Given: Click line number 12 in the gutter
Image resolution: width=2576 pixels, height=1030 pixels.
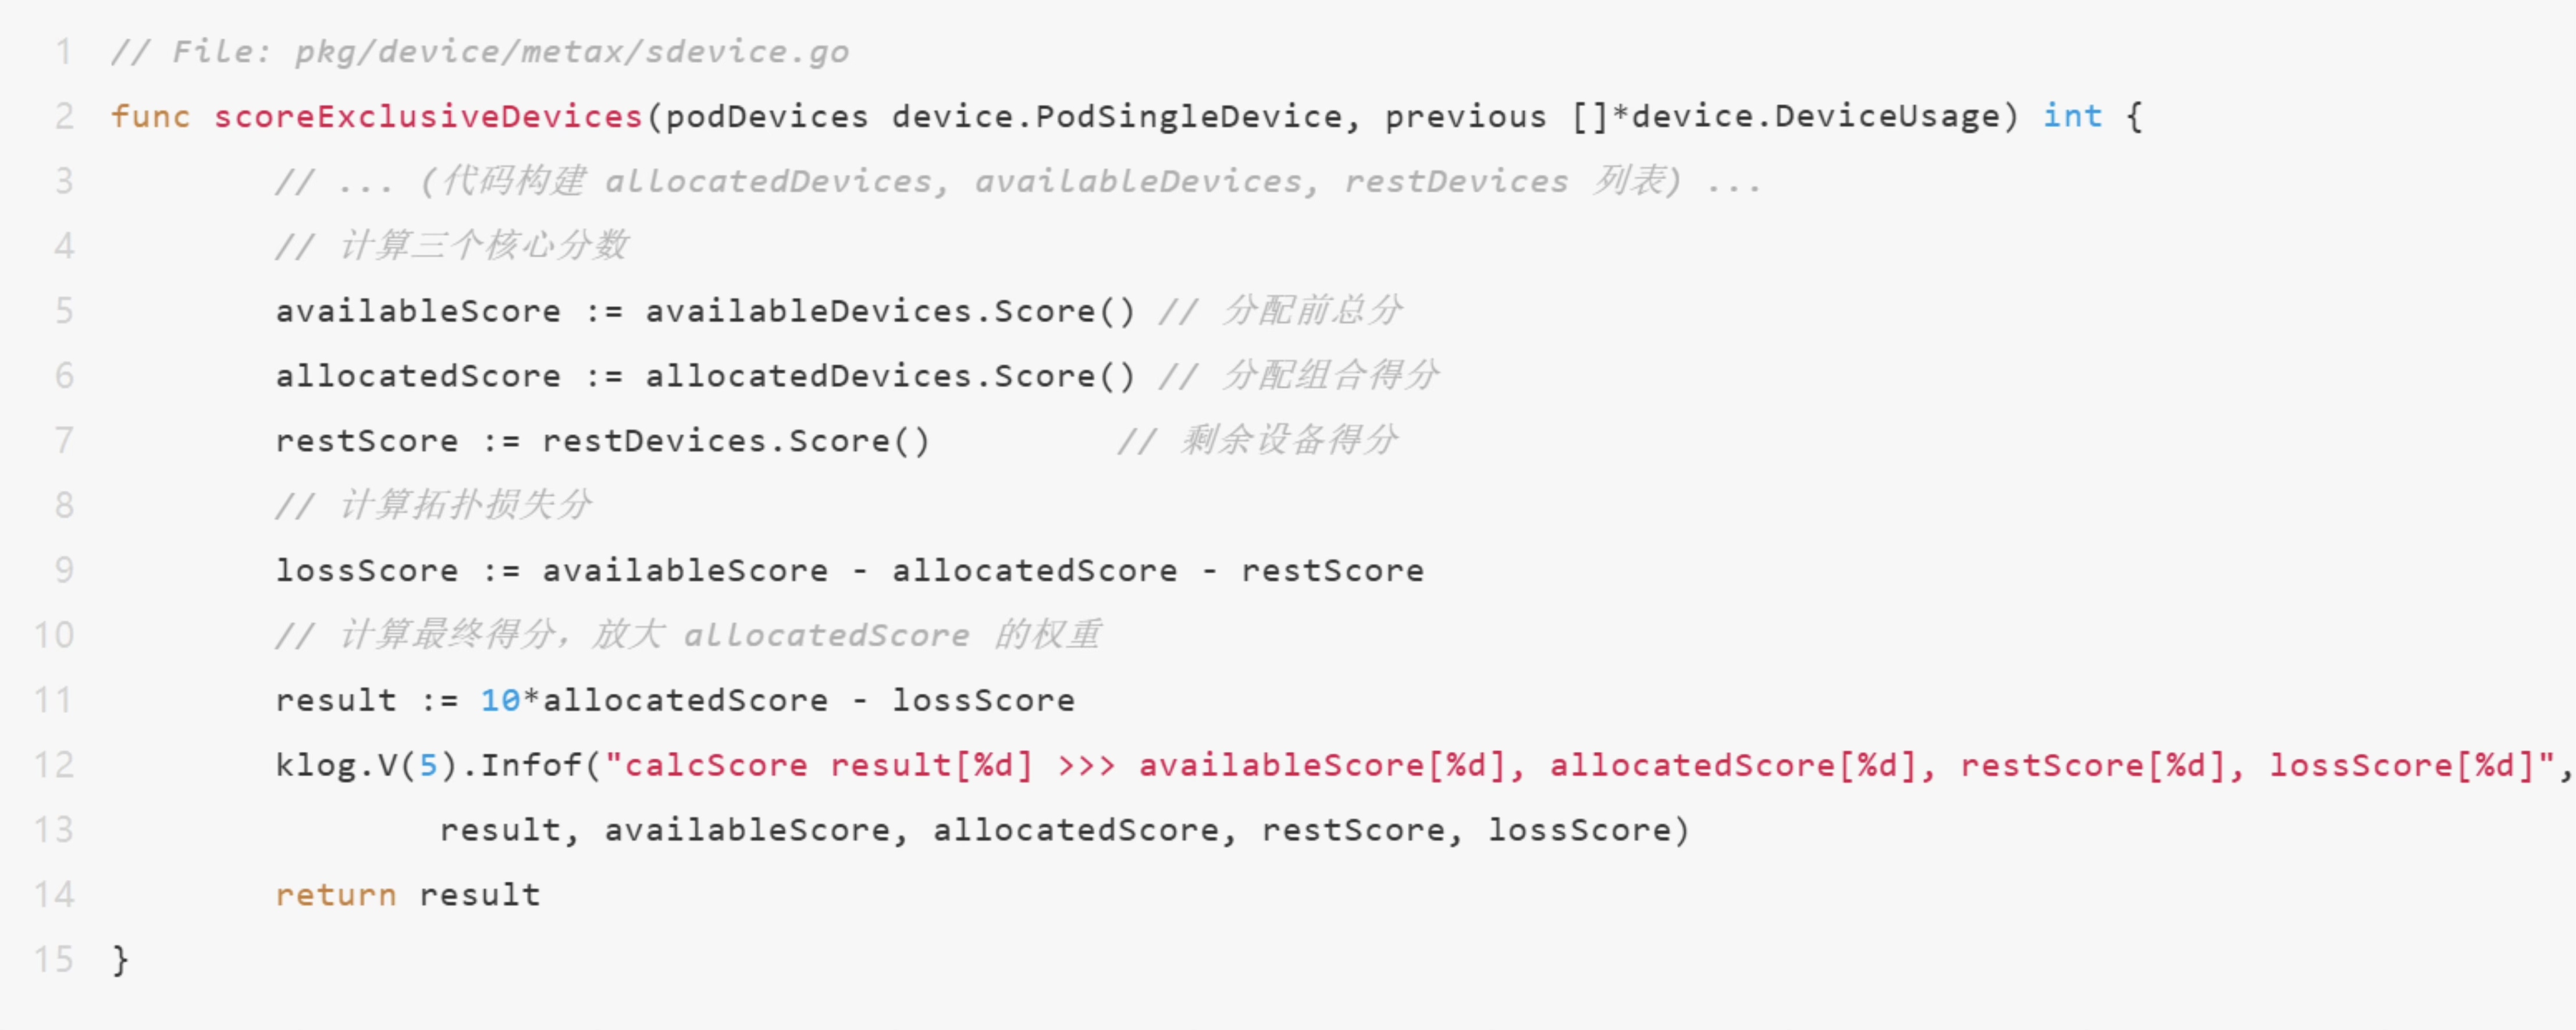Looking at the screenshot, I should [x=54, y=765].
